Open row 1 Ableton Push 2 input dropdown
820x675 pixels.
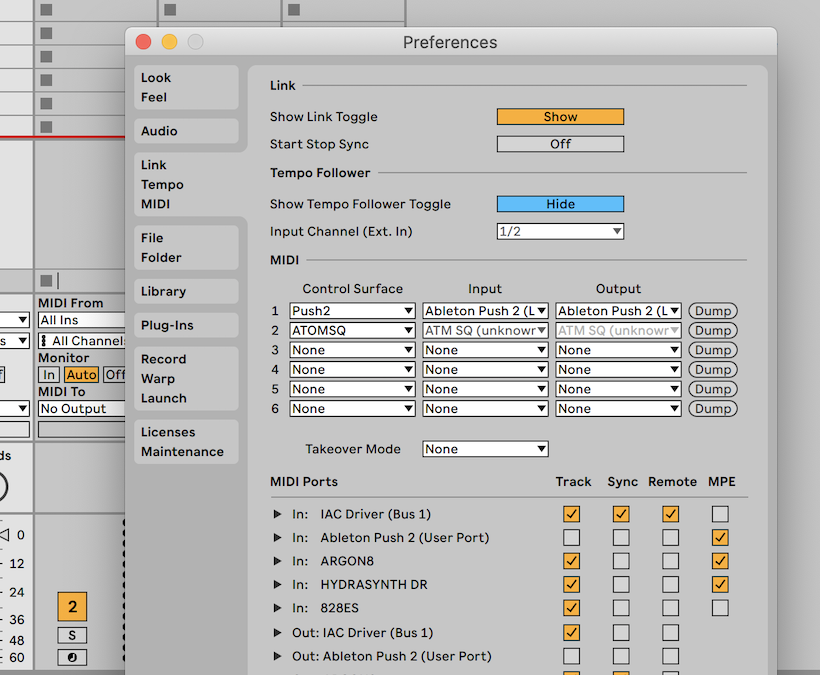pyautogui.click(x=485, y=311)
